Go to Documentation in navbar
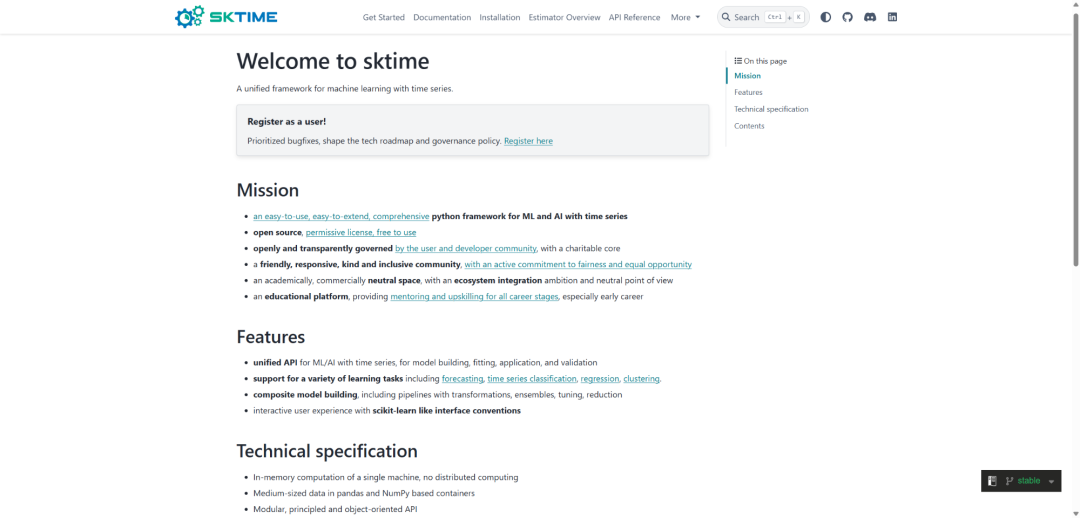 click(442, 17)
